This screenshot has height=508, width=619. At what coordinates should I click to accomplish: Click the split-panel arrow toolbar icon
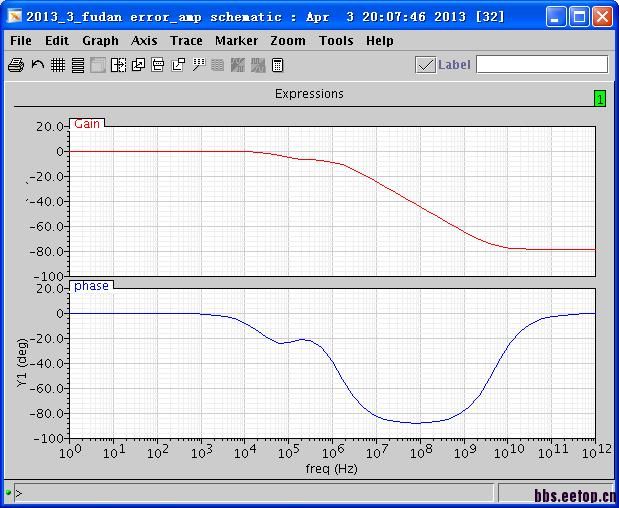click(x=118, y=65)
